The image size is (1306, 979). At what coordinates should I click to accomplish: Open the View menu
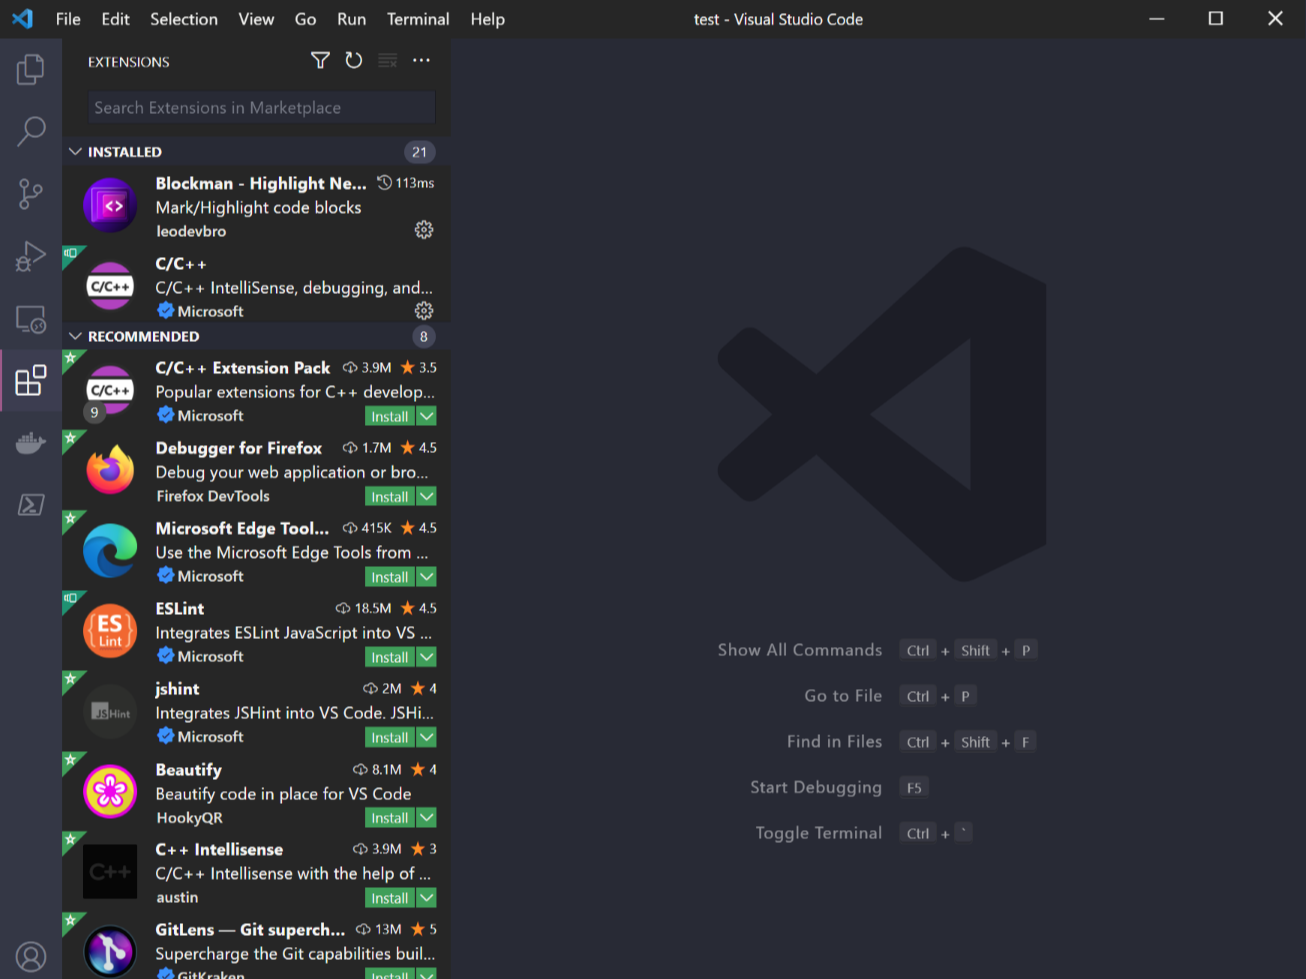256,19
